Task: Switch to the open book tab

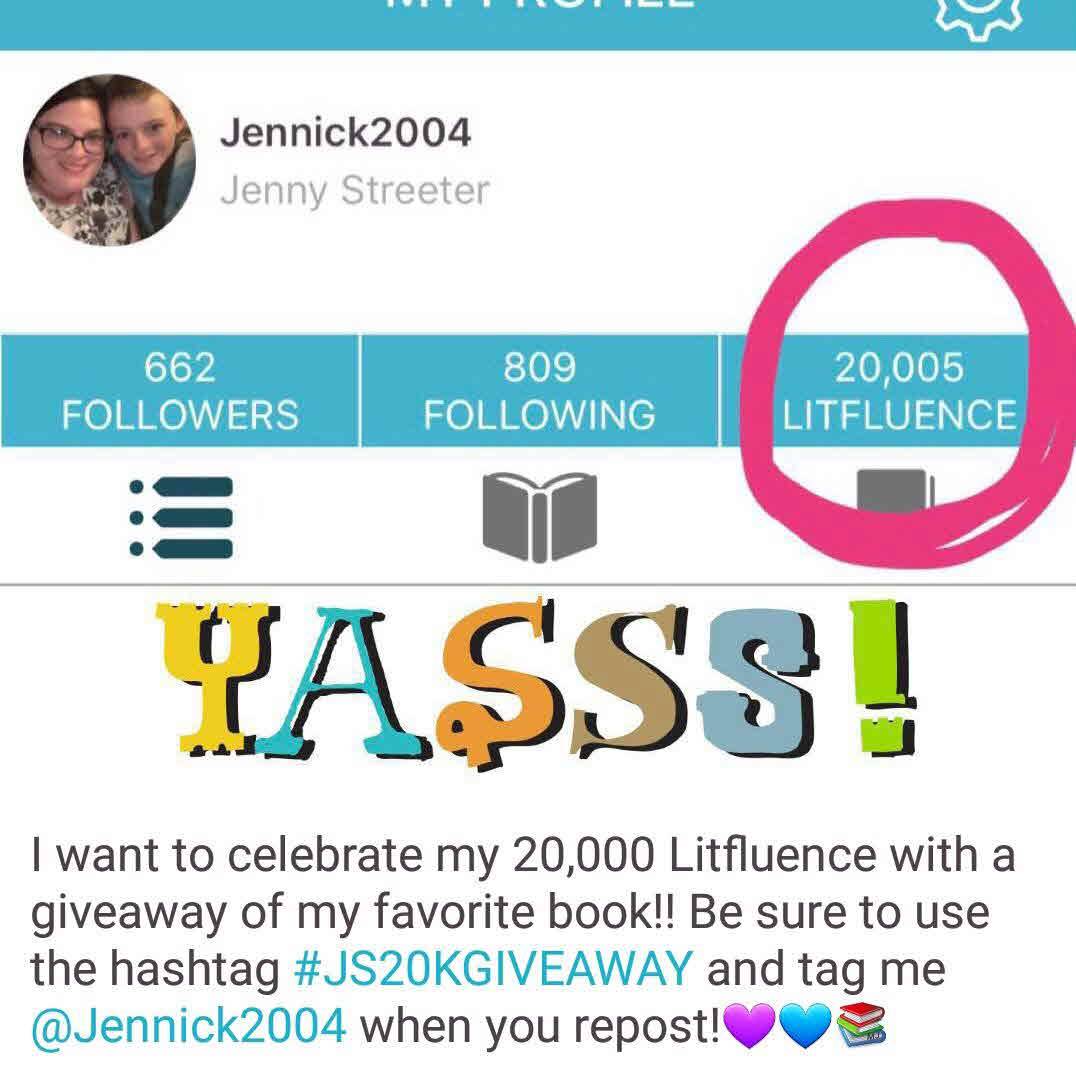Action: [539, 517]
